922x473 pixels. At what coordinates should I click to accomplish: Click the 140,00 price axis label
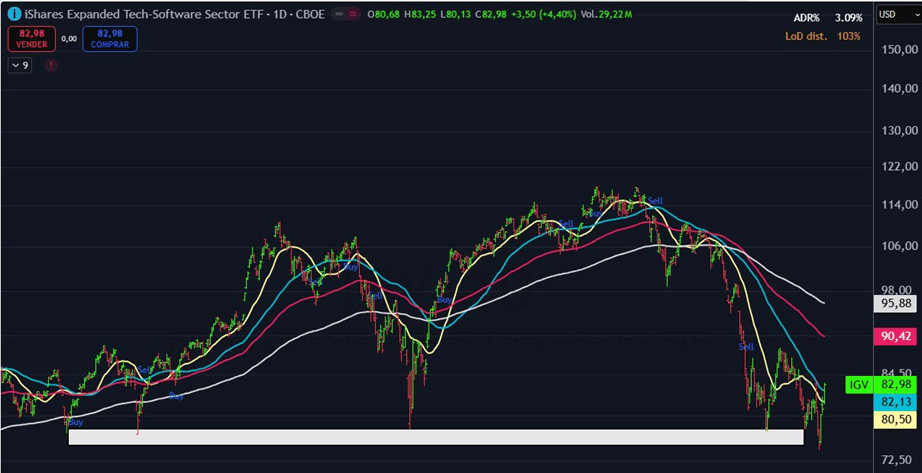[x=901, y=88]
